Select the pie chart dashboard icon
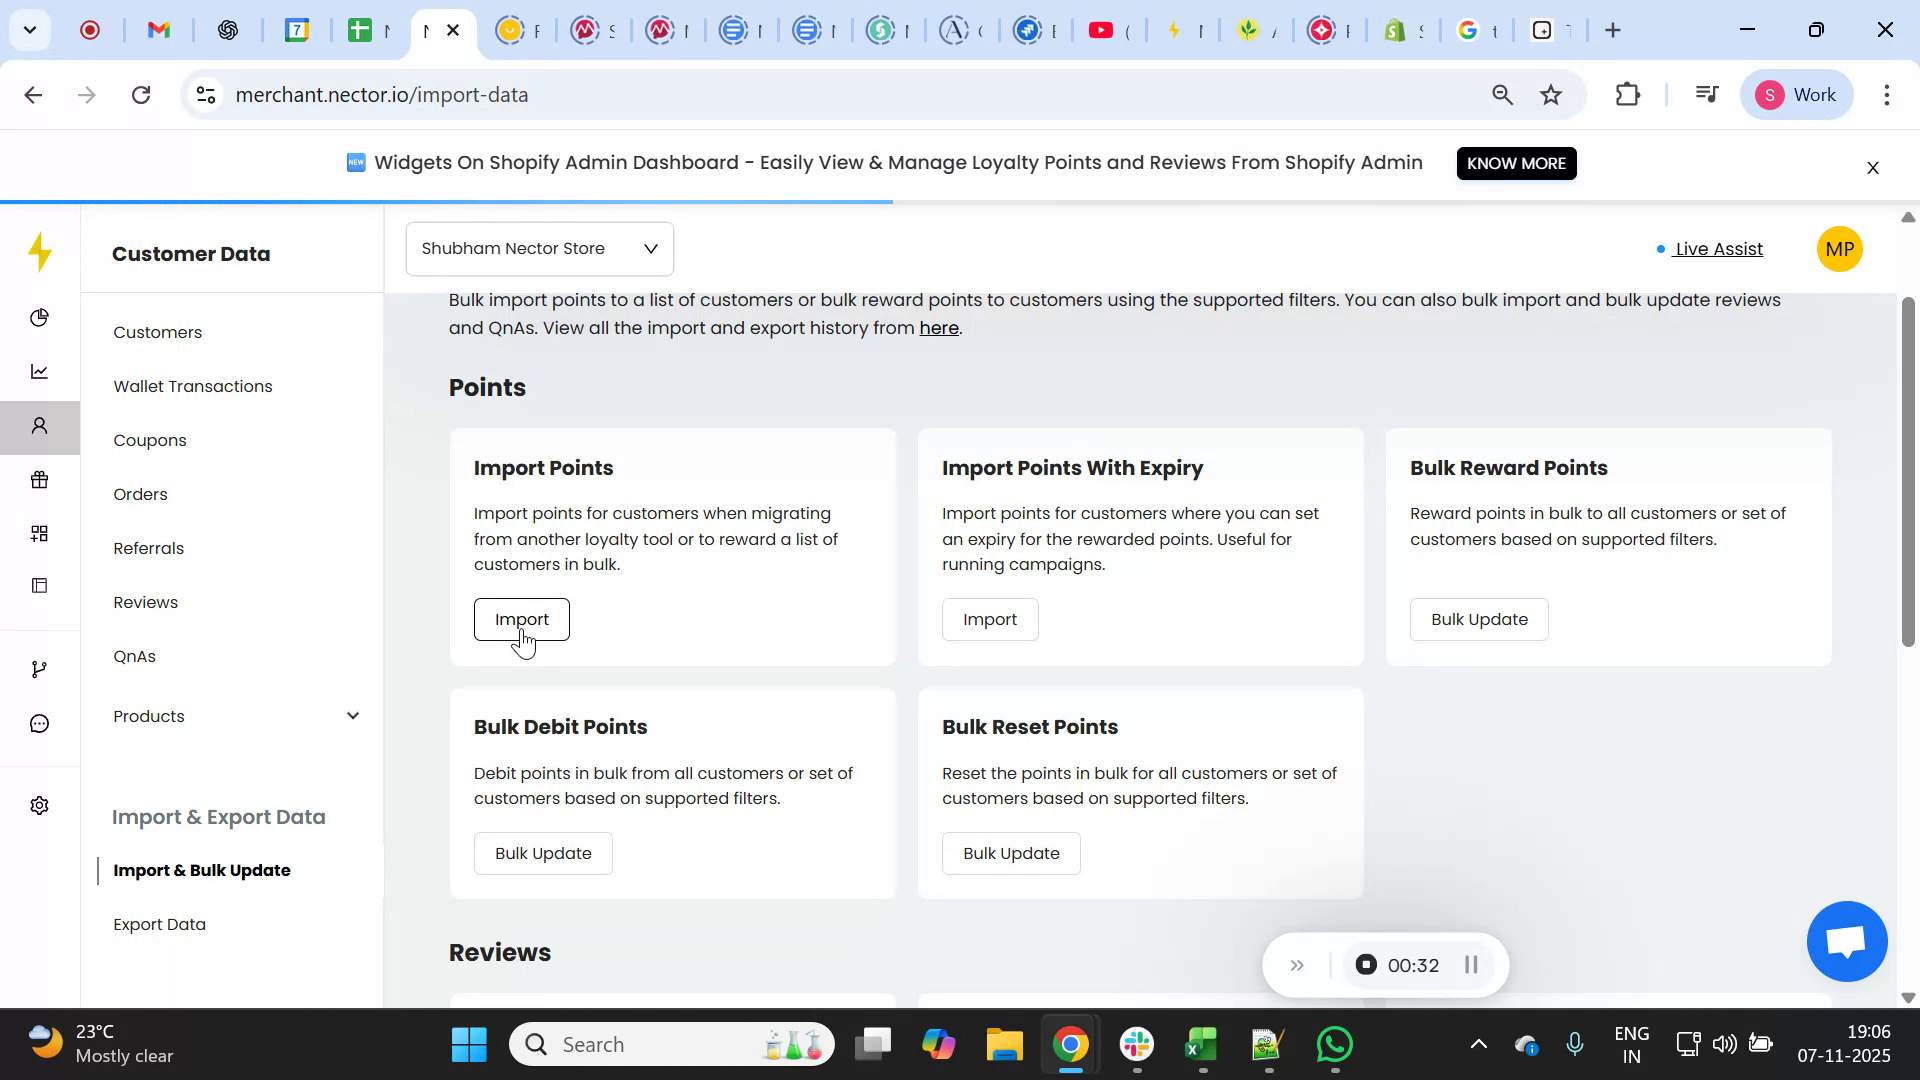The image size is (1920, 1080). tap(40, 317)
